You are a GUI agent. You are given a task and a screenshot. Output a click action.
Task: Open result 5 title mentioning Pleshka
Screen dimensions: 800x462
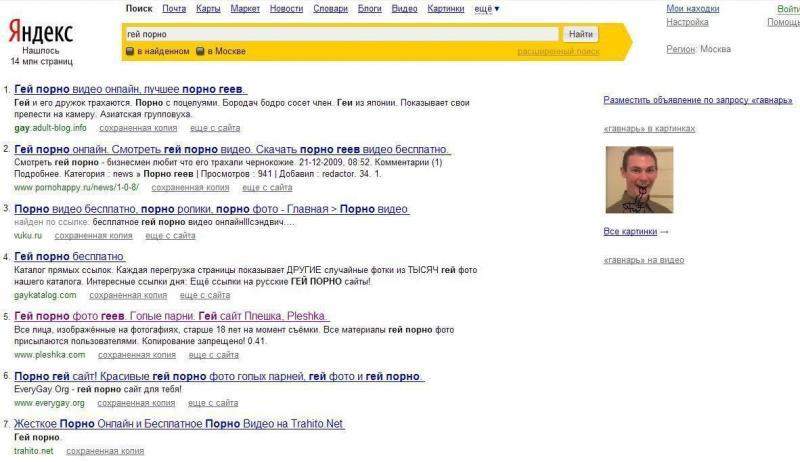coord(171,316)
